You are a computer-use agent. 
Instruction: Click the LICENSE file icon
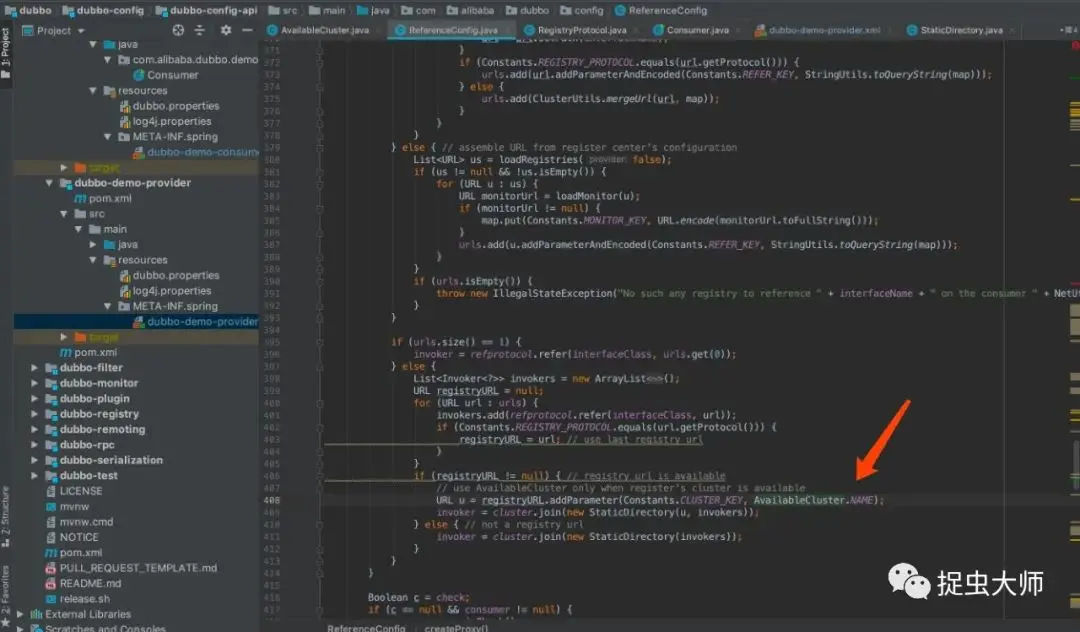(50, 491)
